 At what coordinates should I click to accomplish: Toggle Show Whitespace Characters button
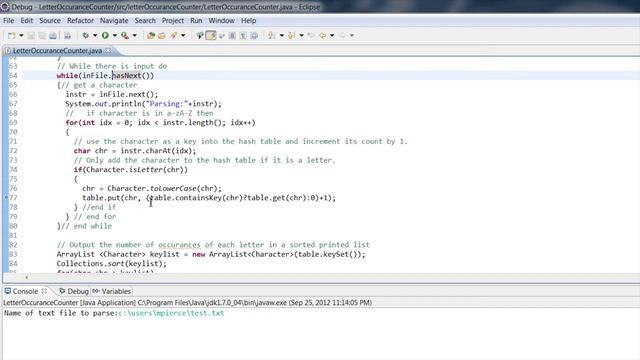[243, 36]
